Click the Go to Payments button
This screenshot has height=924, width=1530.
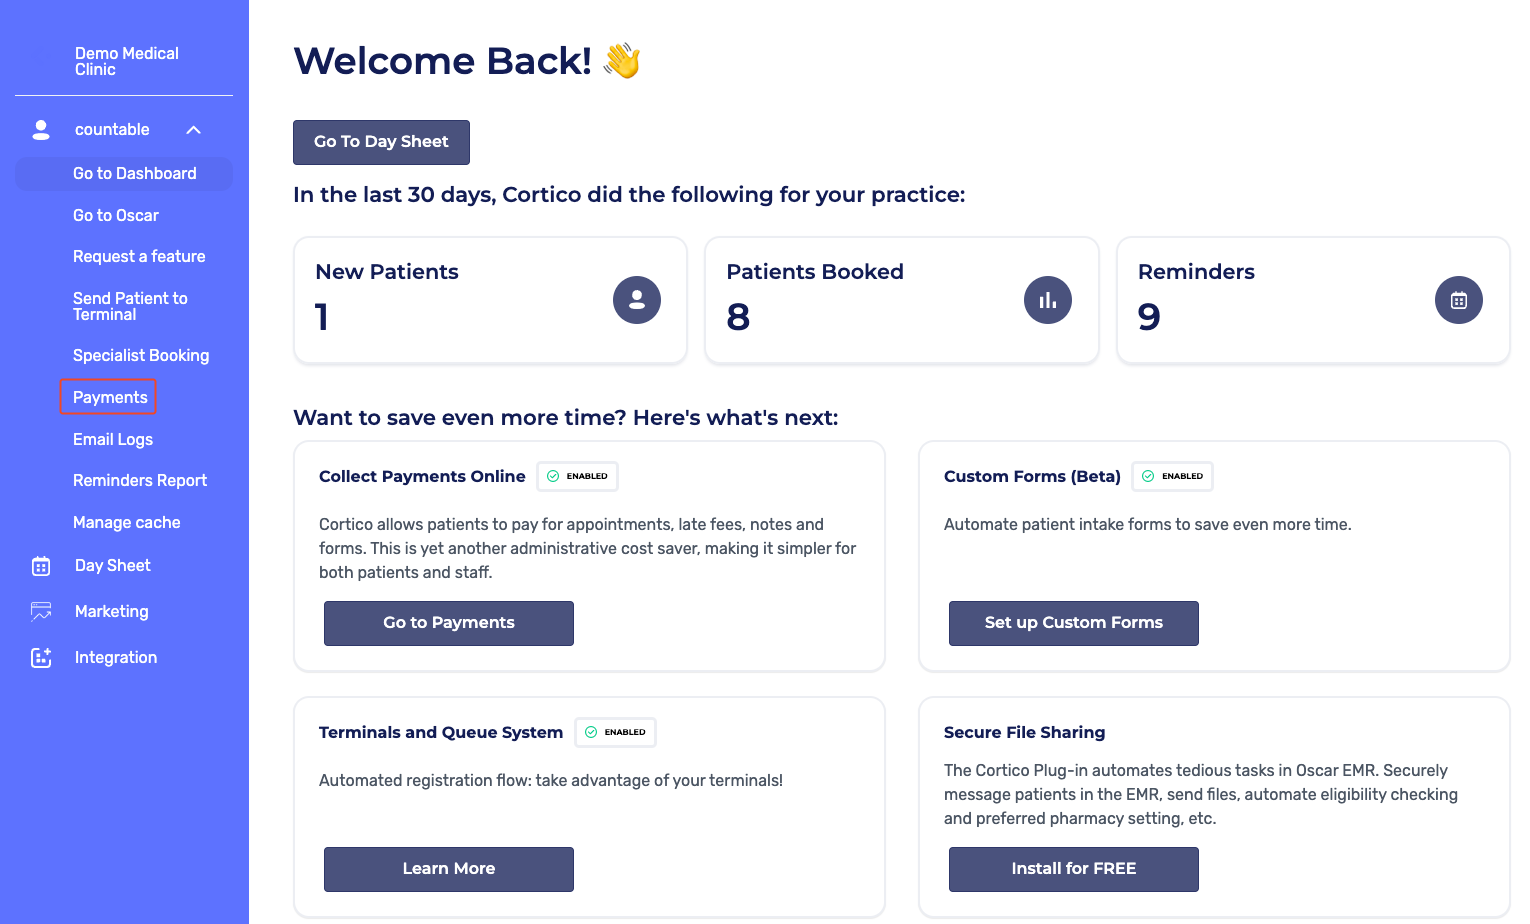pyautogui.click(x=449, y=623)
